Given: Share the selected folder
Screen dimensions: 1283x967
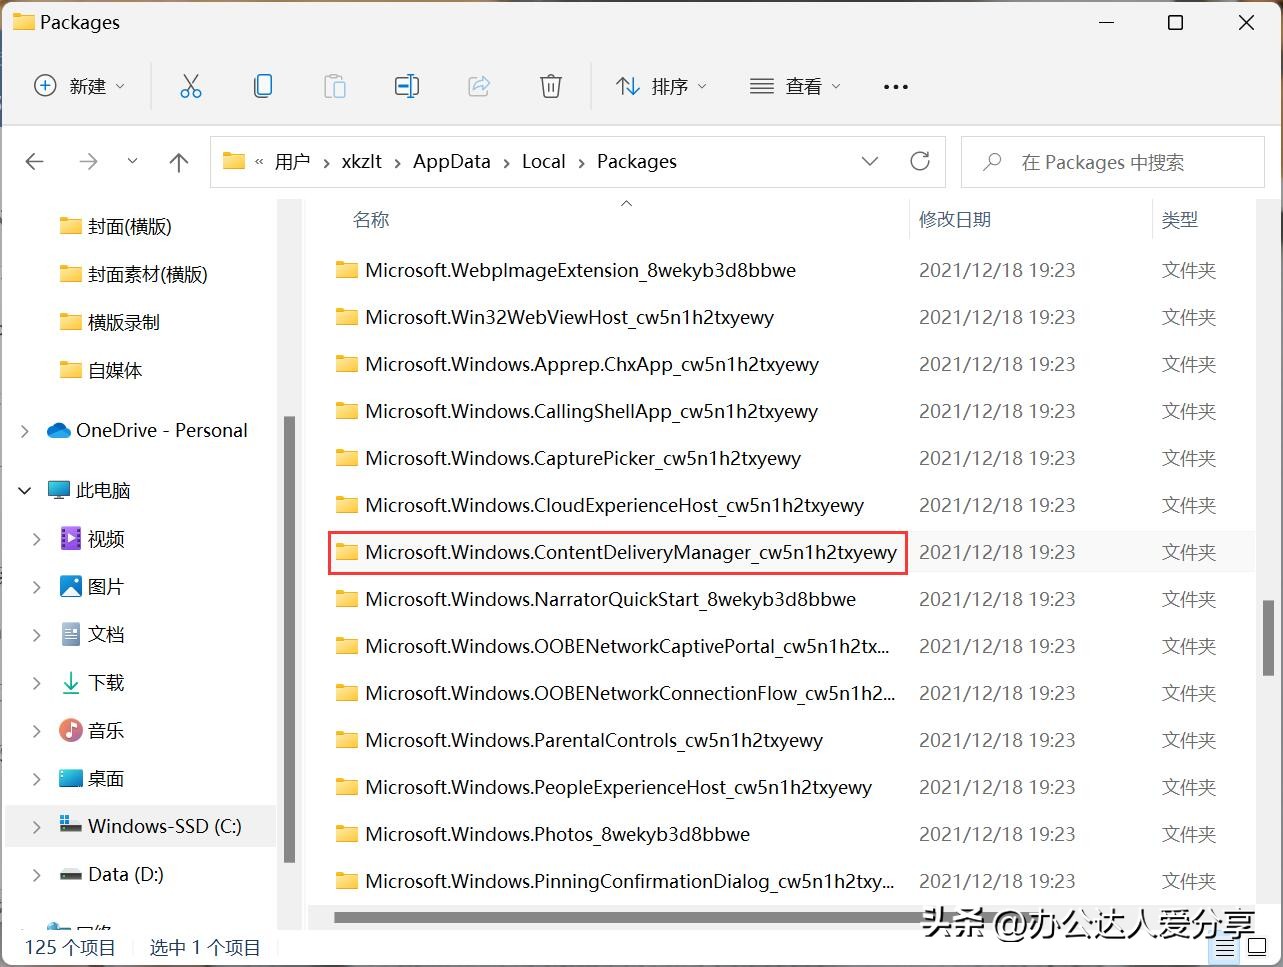Looking at the screenshot, I should point(479,86).
